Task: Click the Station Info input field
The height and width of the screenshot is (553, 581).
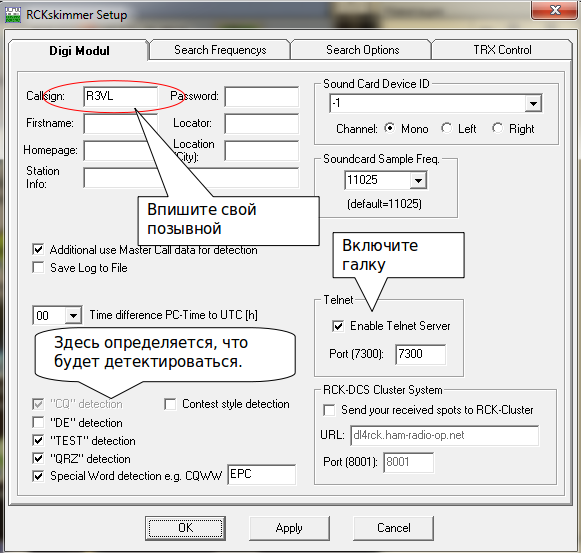Action: click(191, 178)
